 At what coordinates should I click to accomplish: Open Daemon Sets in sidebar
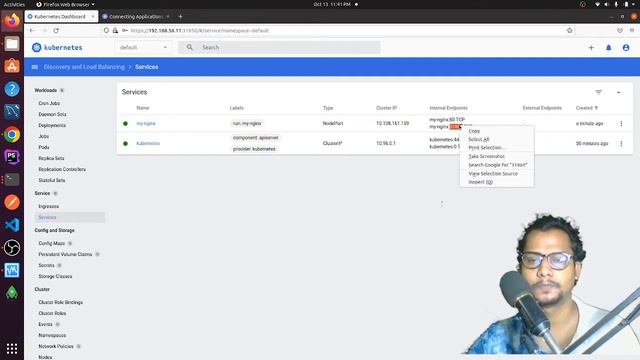pyautogui.click(x=52, y=114)
